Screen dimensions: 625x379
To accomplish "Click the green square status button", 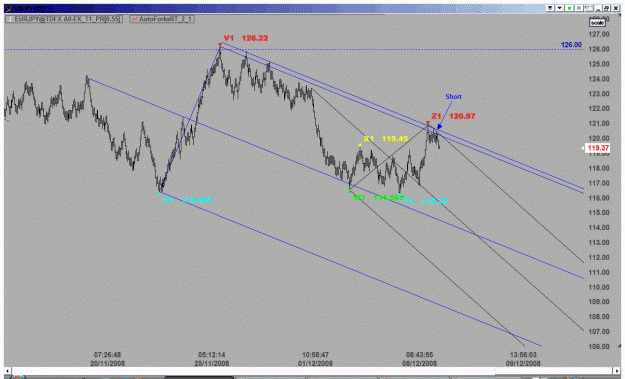I will [x=569, y=8].
